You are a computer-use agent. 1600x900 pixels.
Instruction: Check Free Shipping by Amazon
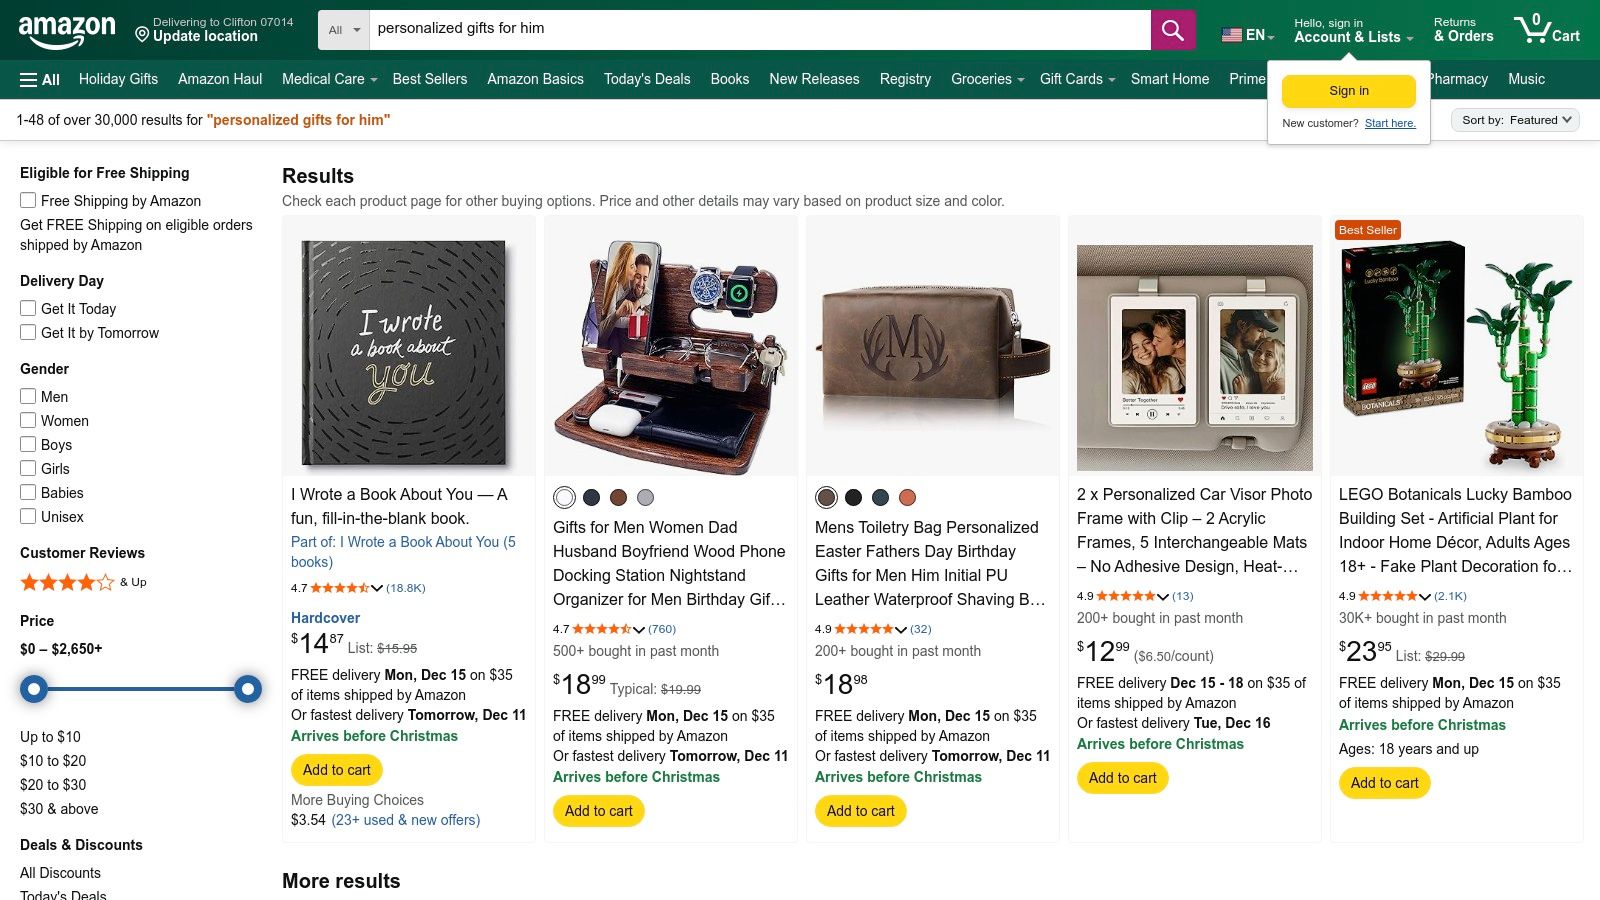point(28,200)
